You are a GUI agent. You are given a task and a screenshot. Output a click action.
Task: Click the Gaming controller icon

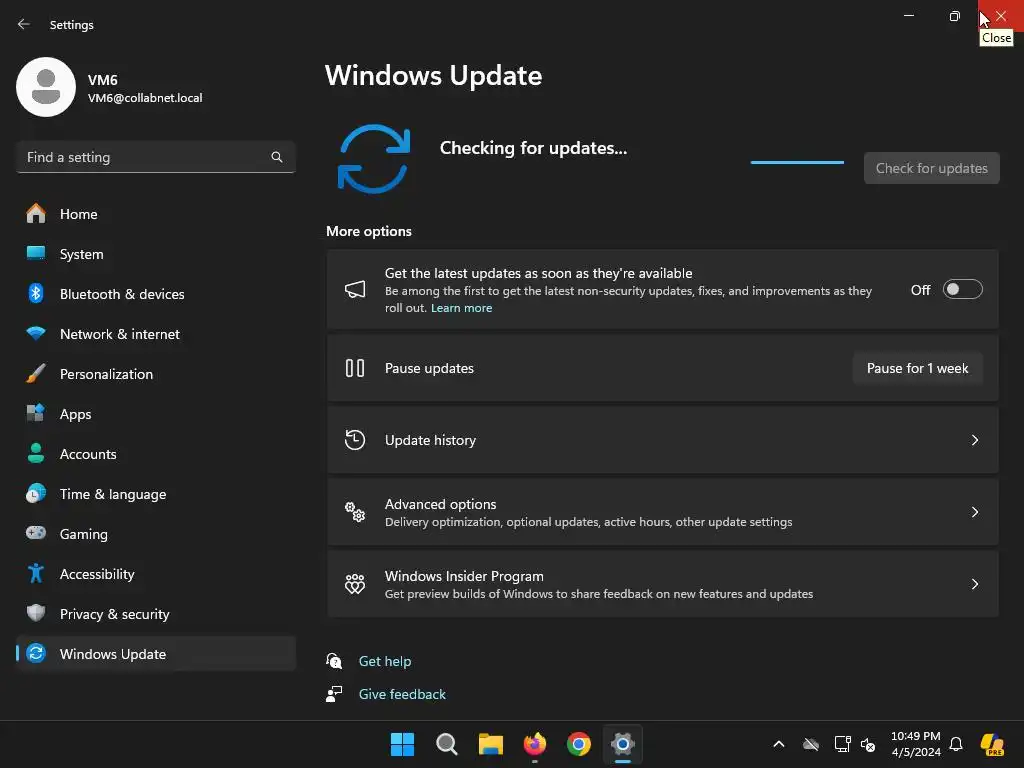coord(36,533)
